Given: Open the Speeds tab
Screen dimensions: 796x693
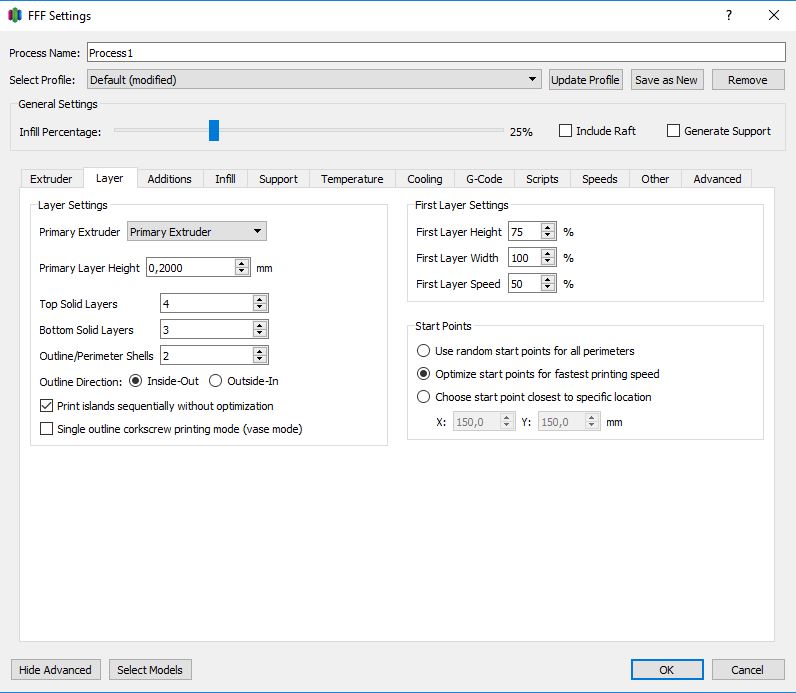Looking at the screenshot, I should (600, 179).
